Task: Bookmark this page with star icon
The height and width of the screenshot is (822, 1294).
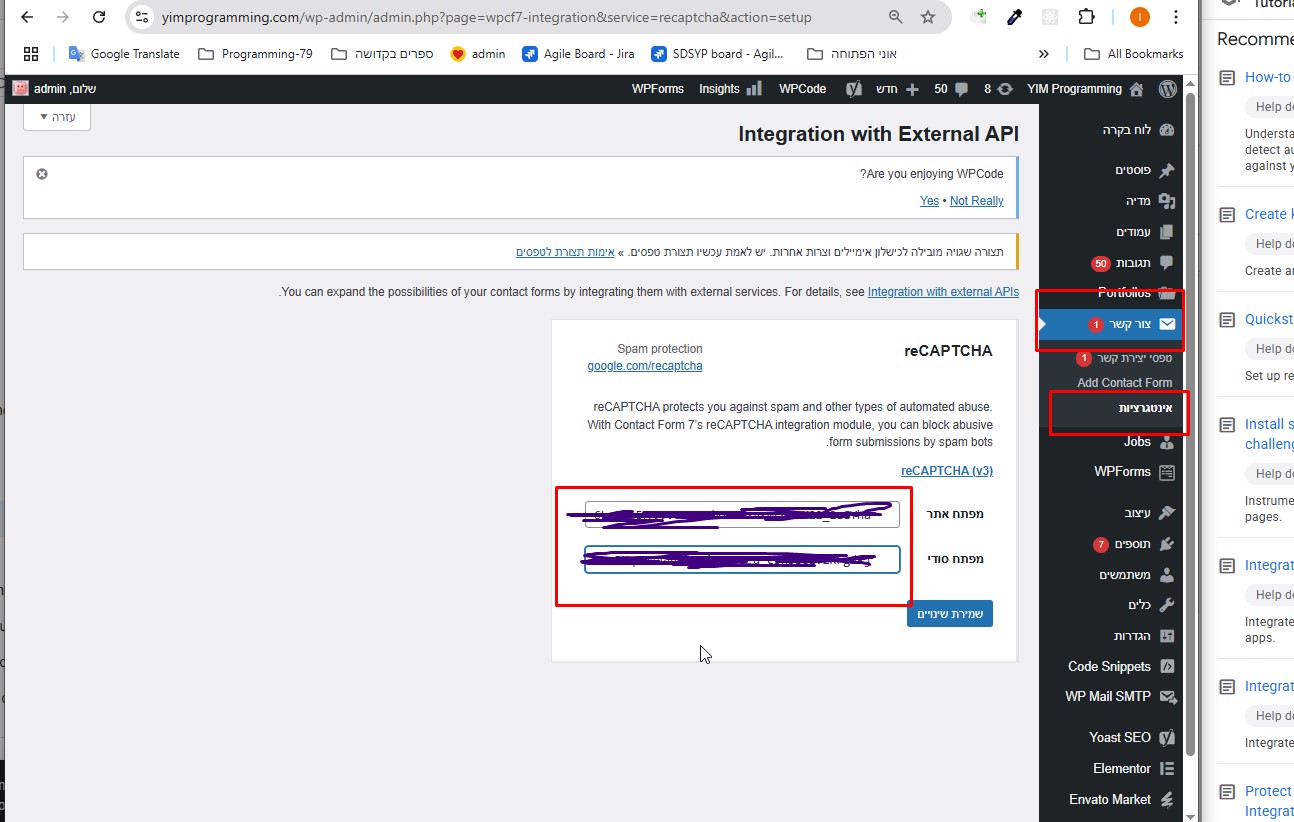Action: [927, 17]
